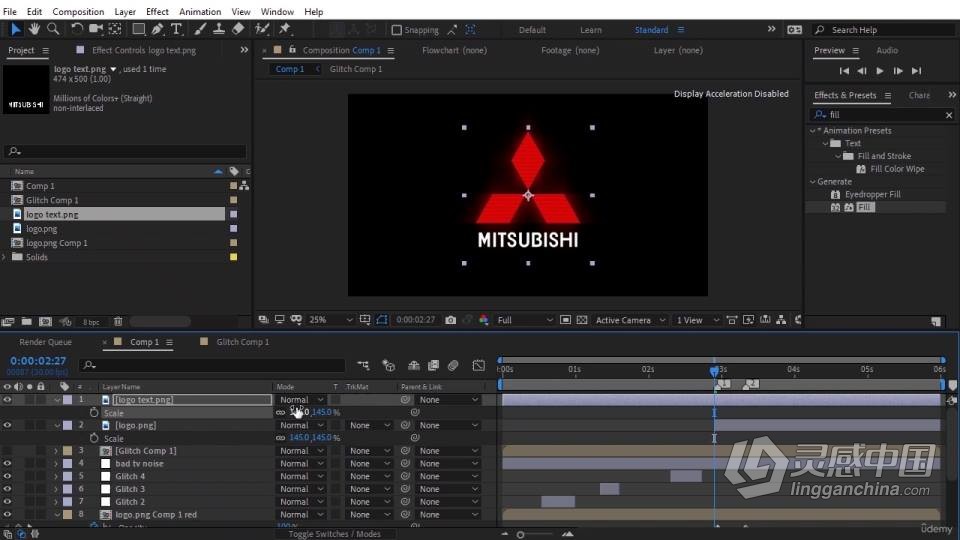Create new composition from Project panel
This screenshot has height=540, width=960.
(x=45, y=321)
